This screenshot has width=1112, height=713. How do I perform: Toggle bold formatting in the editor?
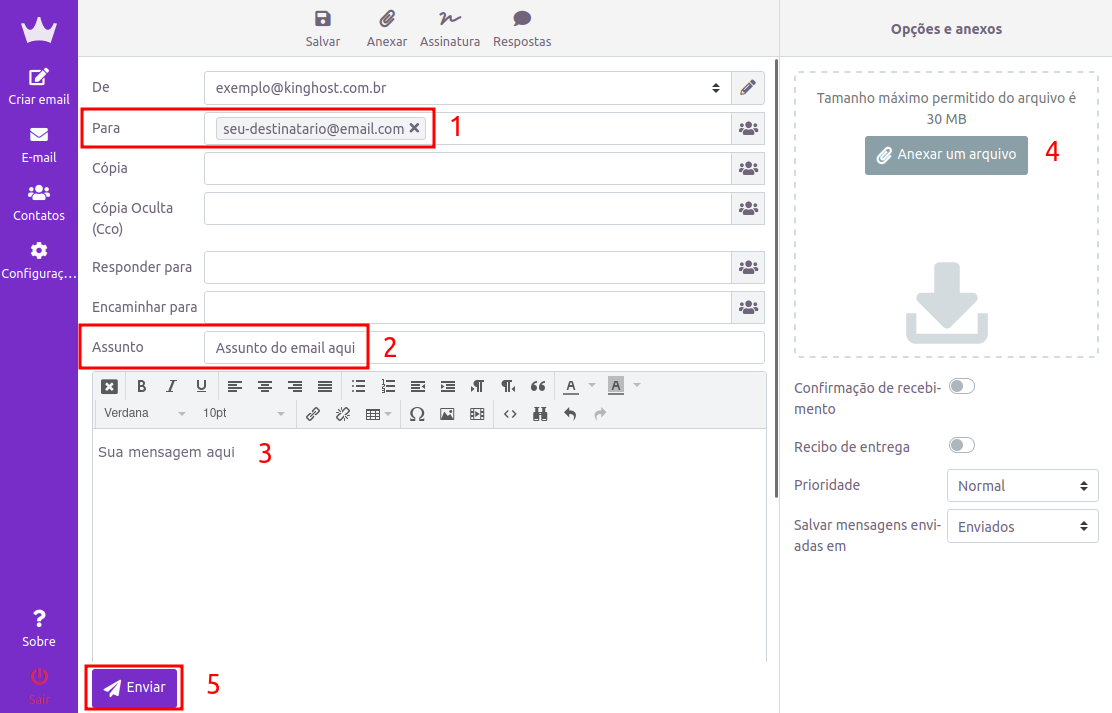pos(141,386)
